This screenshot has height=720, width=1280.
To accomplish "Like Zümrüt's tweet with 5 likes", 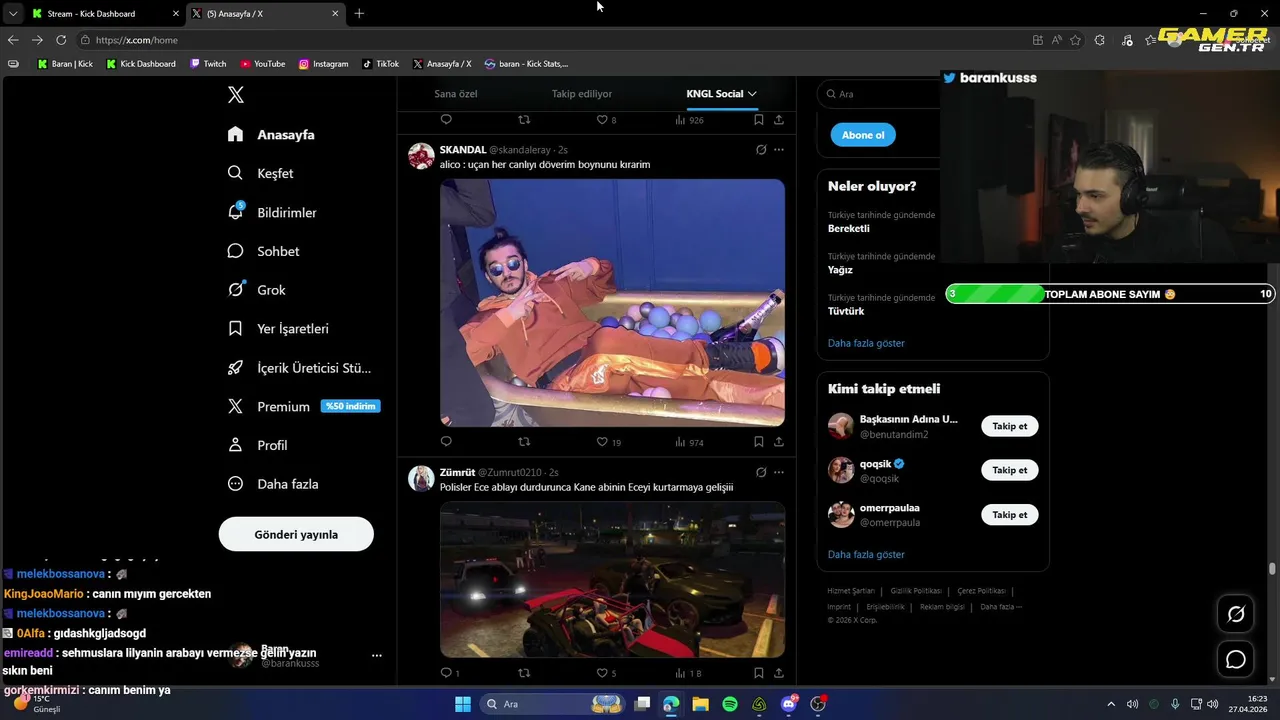I will [x=606, y=673].
